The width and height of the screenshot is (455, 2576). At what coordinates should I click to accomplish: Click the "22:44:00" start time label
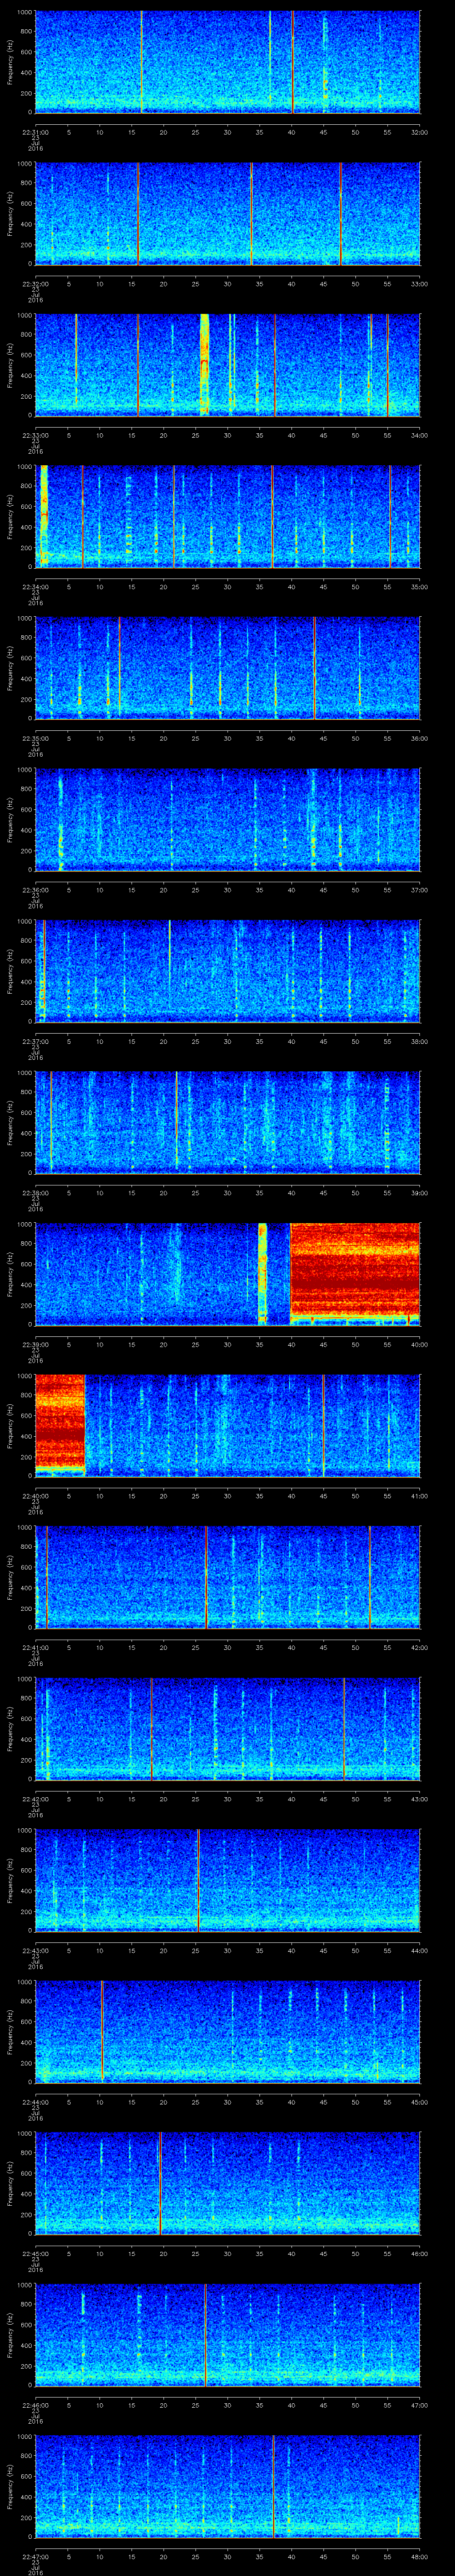(35, 2102)
